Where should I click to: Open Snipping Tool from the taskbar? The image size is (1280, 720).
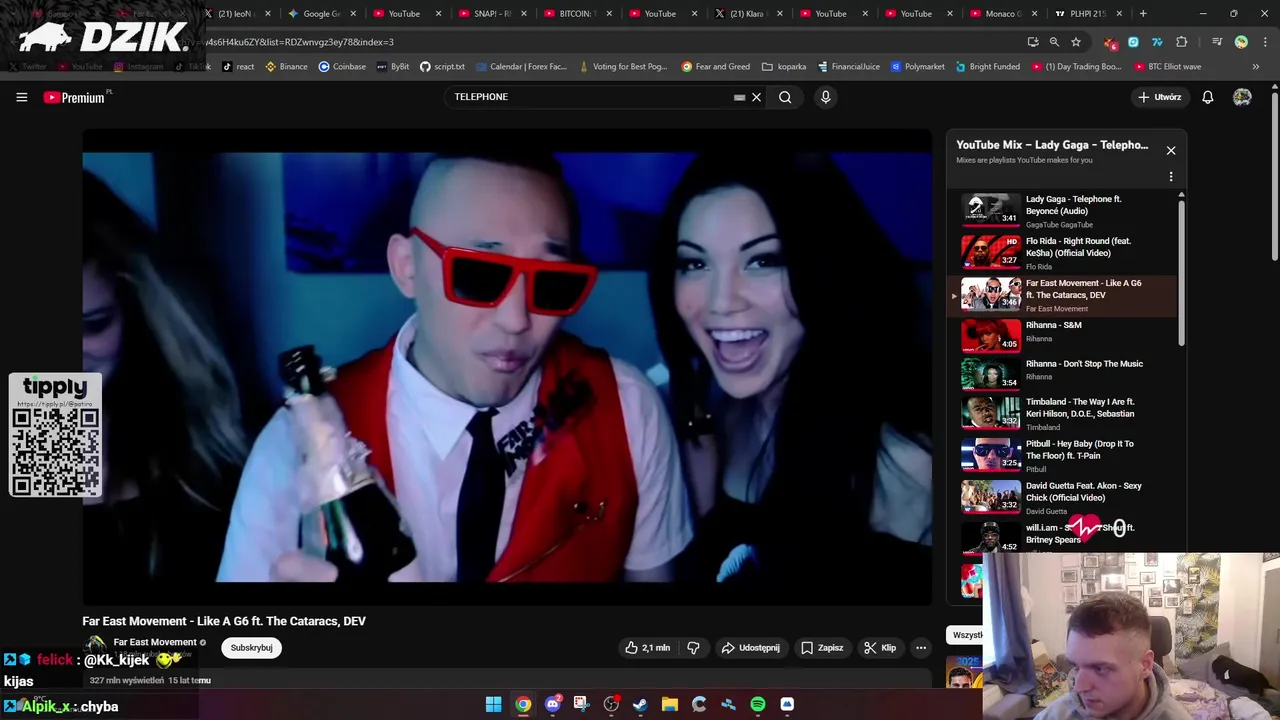pyautogui.click(x=581, y=704)
